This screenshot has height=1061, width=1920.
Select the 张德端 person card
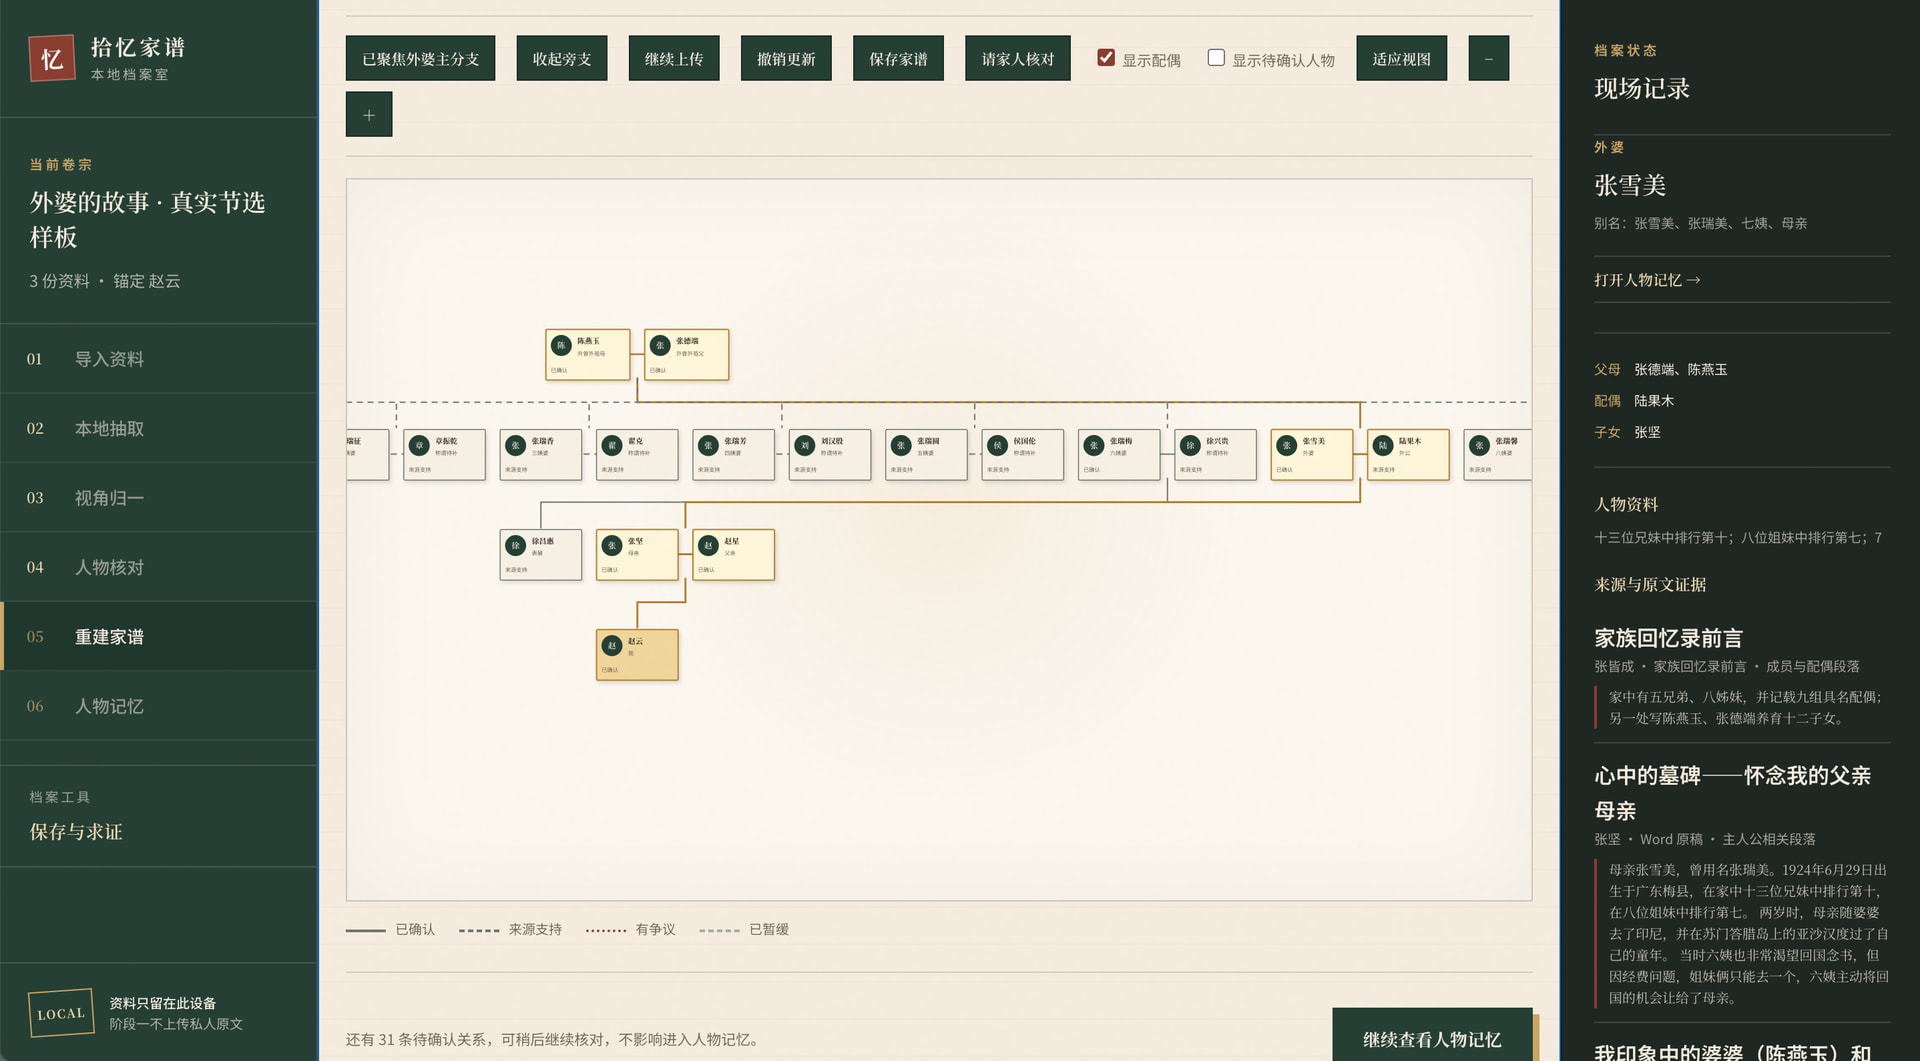pyautogui.click(x=686, y=355)
